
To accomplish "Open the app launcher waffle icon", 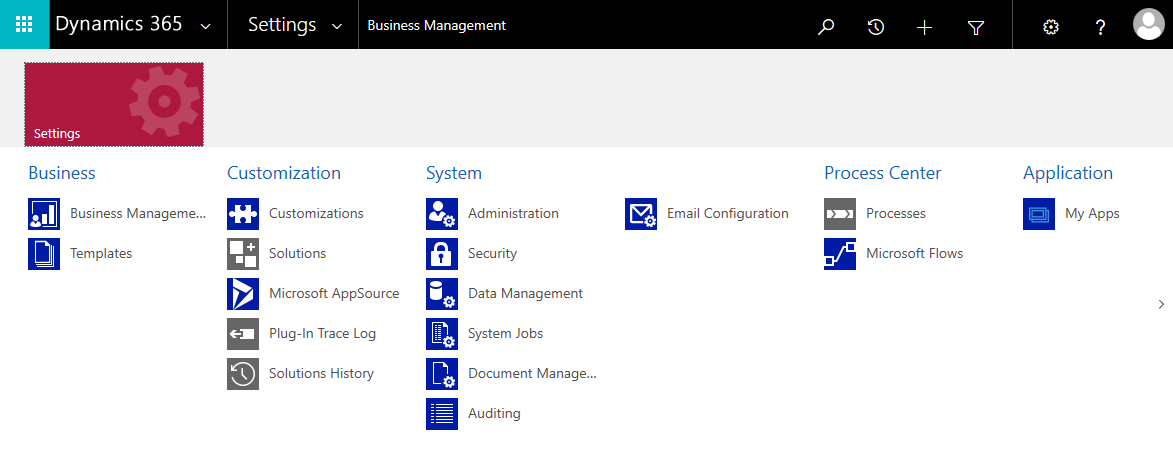I will pyautogui.click(x=24, y=25).
